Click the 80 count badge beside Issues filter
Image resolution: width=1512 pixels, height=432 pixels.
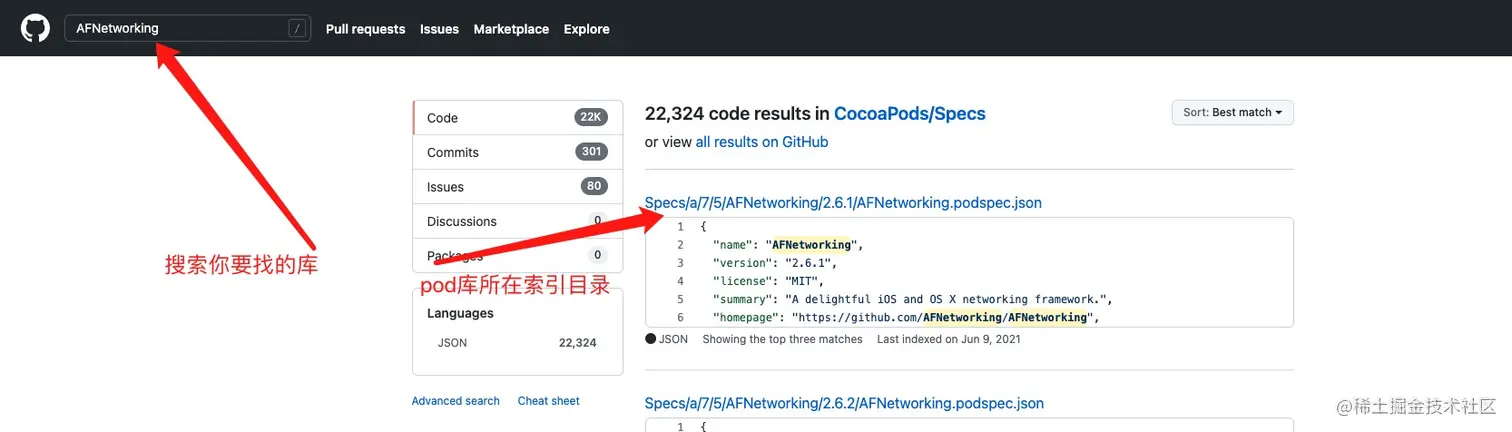pos(594,186)
